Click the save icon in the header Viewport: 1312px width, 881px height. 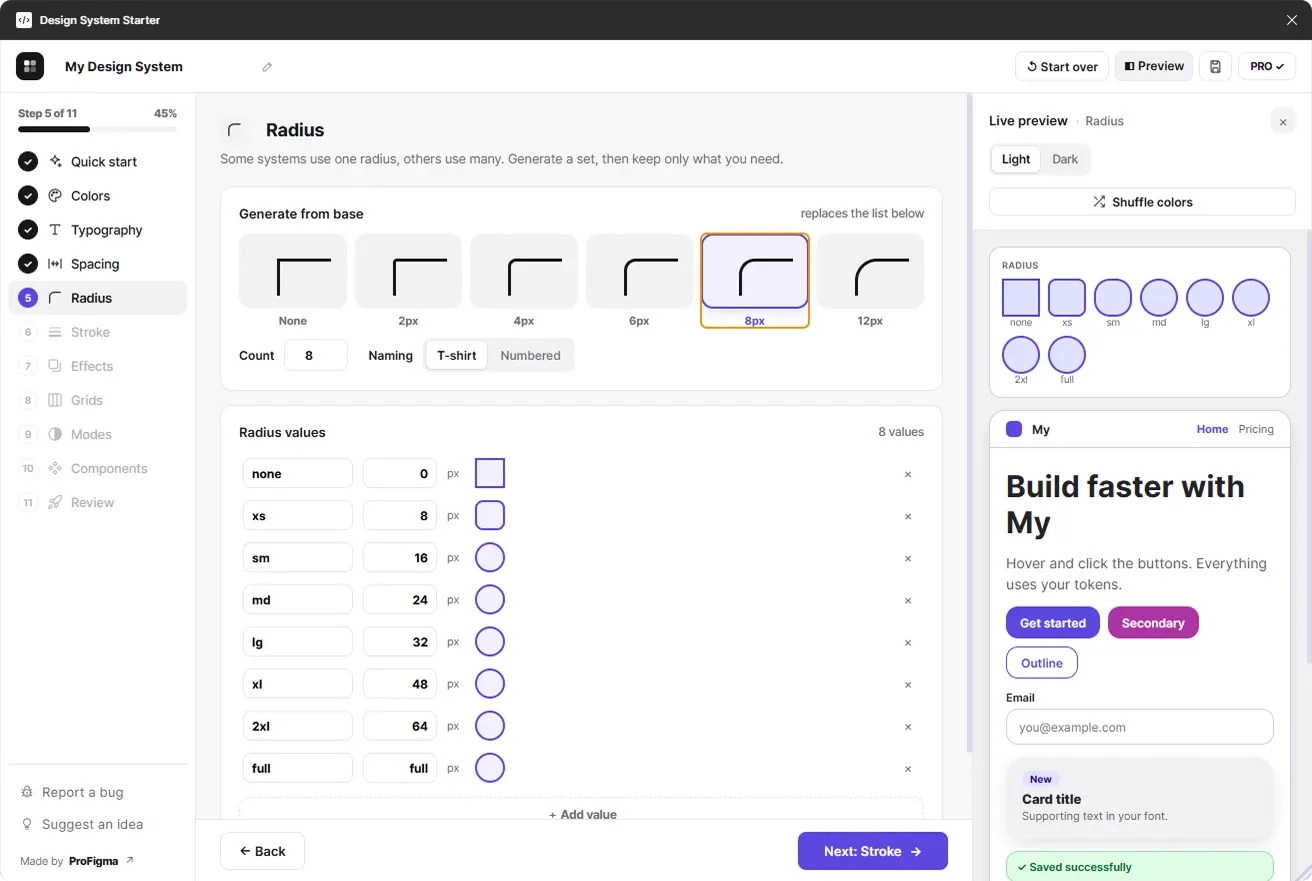[1215, 66]
